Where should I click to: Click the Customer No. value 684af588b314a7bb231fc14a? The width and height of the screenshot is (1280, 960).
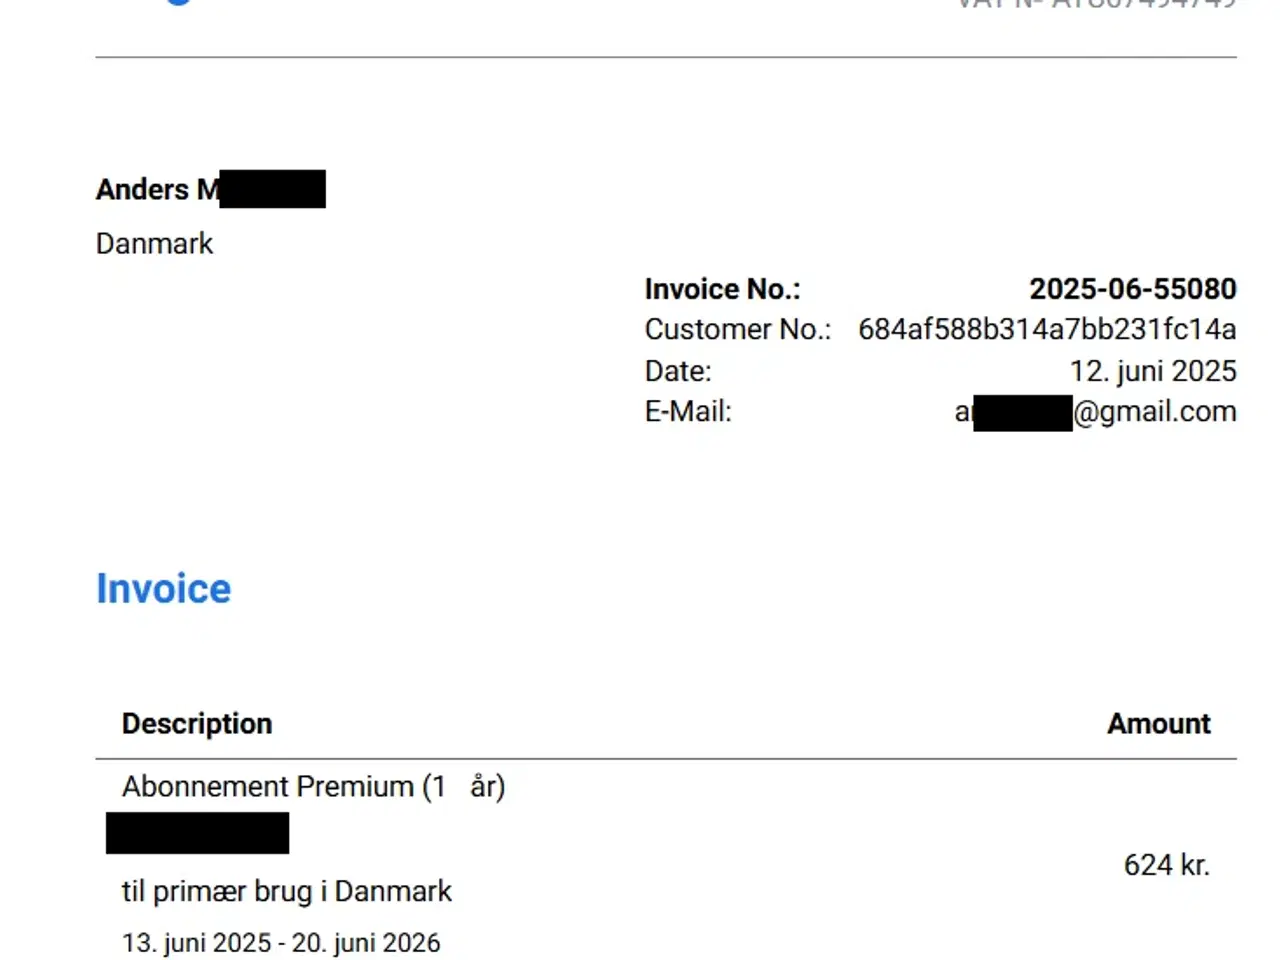click(x=1046, y=329)
